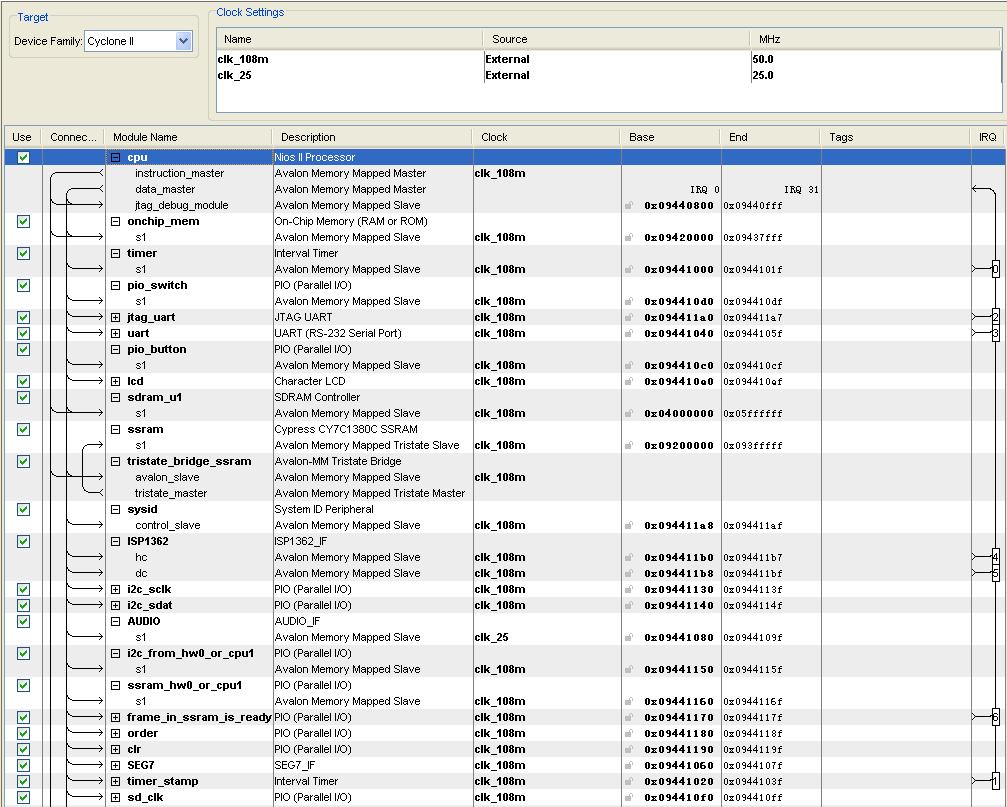
Task: Click the lock icon for ISP1362 hc base
Action: 629,557
